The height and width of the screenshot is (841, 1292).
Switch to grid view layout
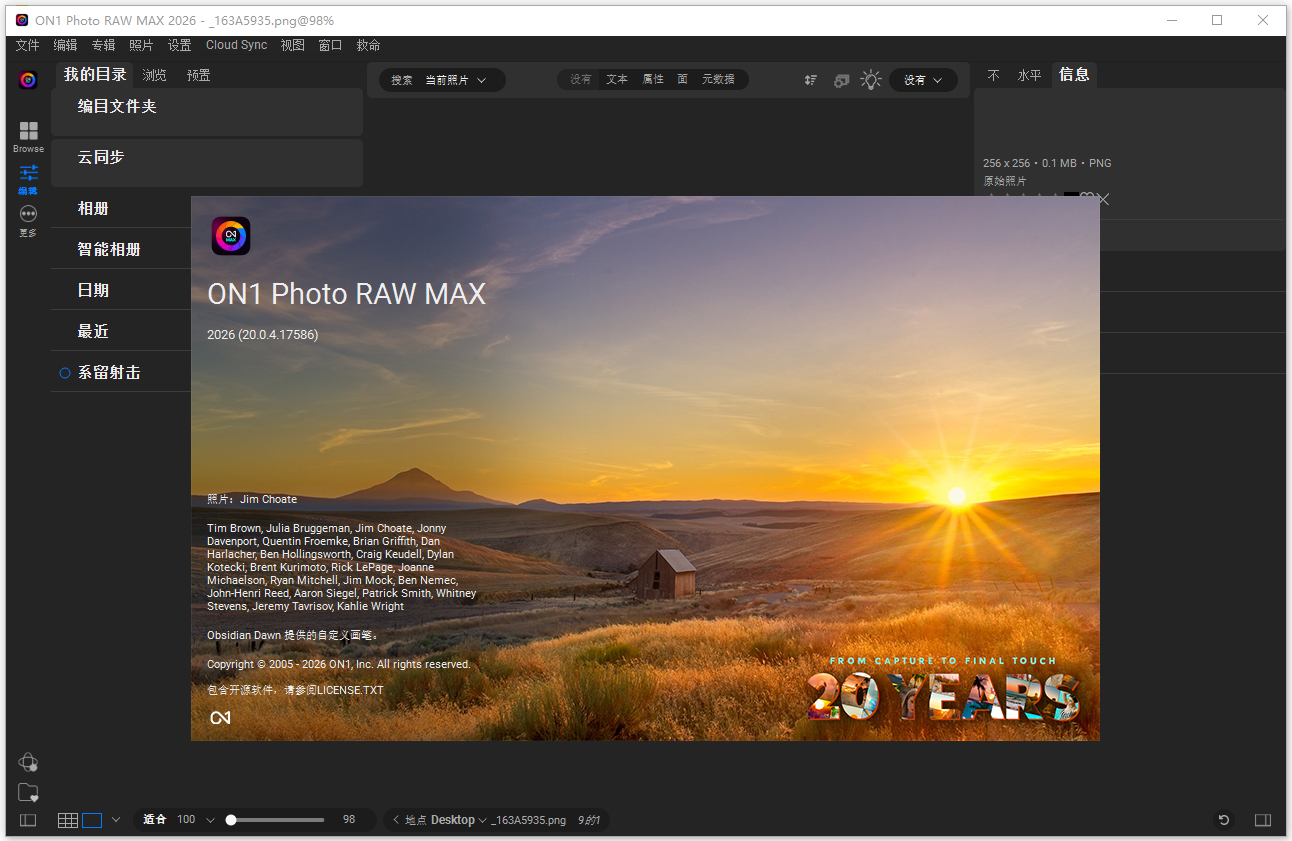(68, 820)
